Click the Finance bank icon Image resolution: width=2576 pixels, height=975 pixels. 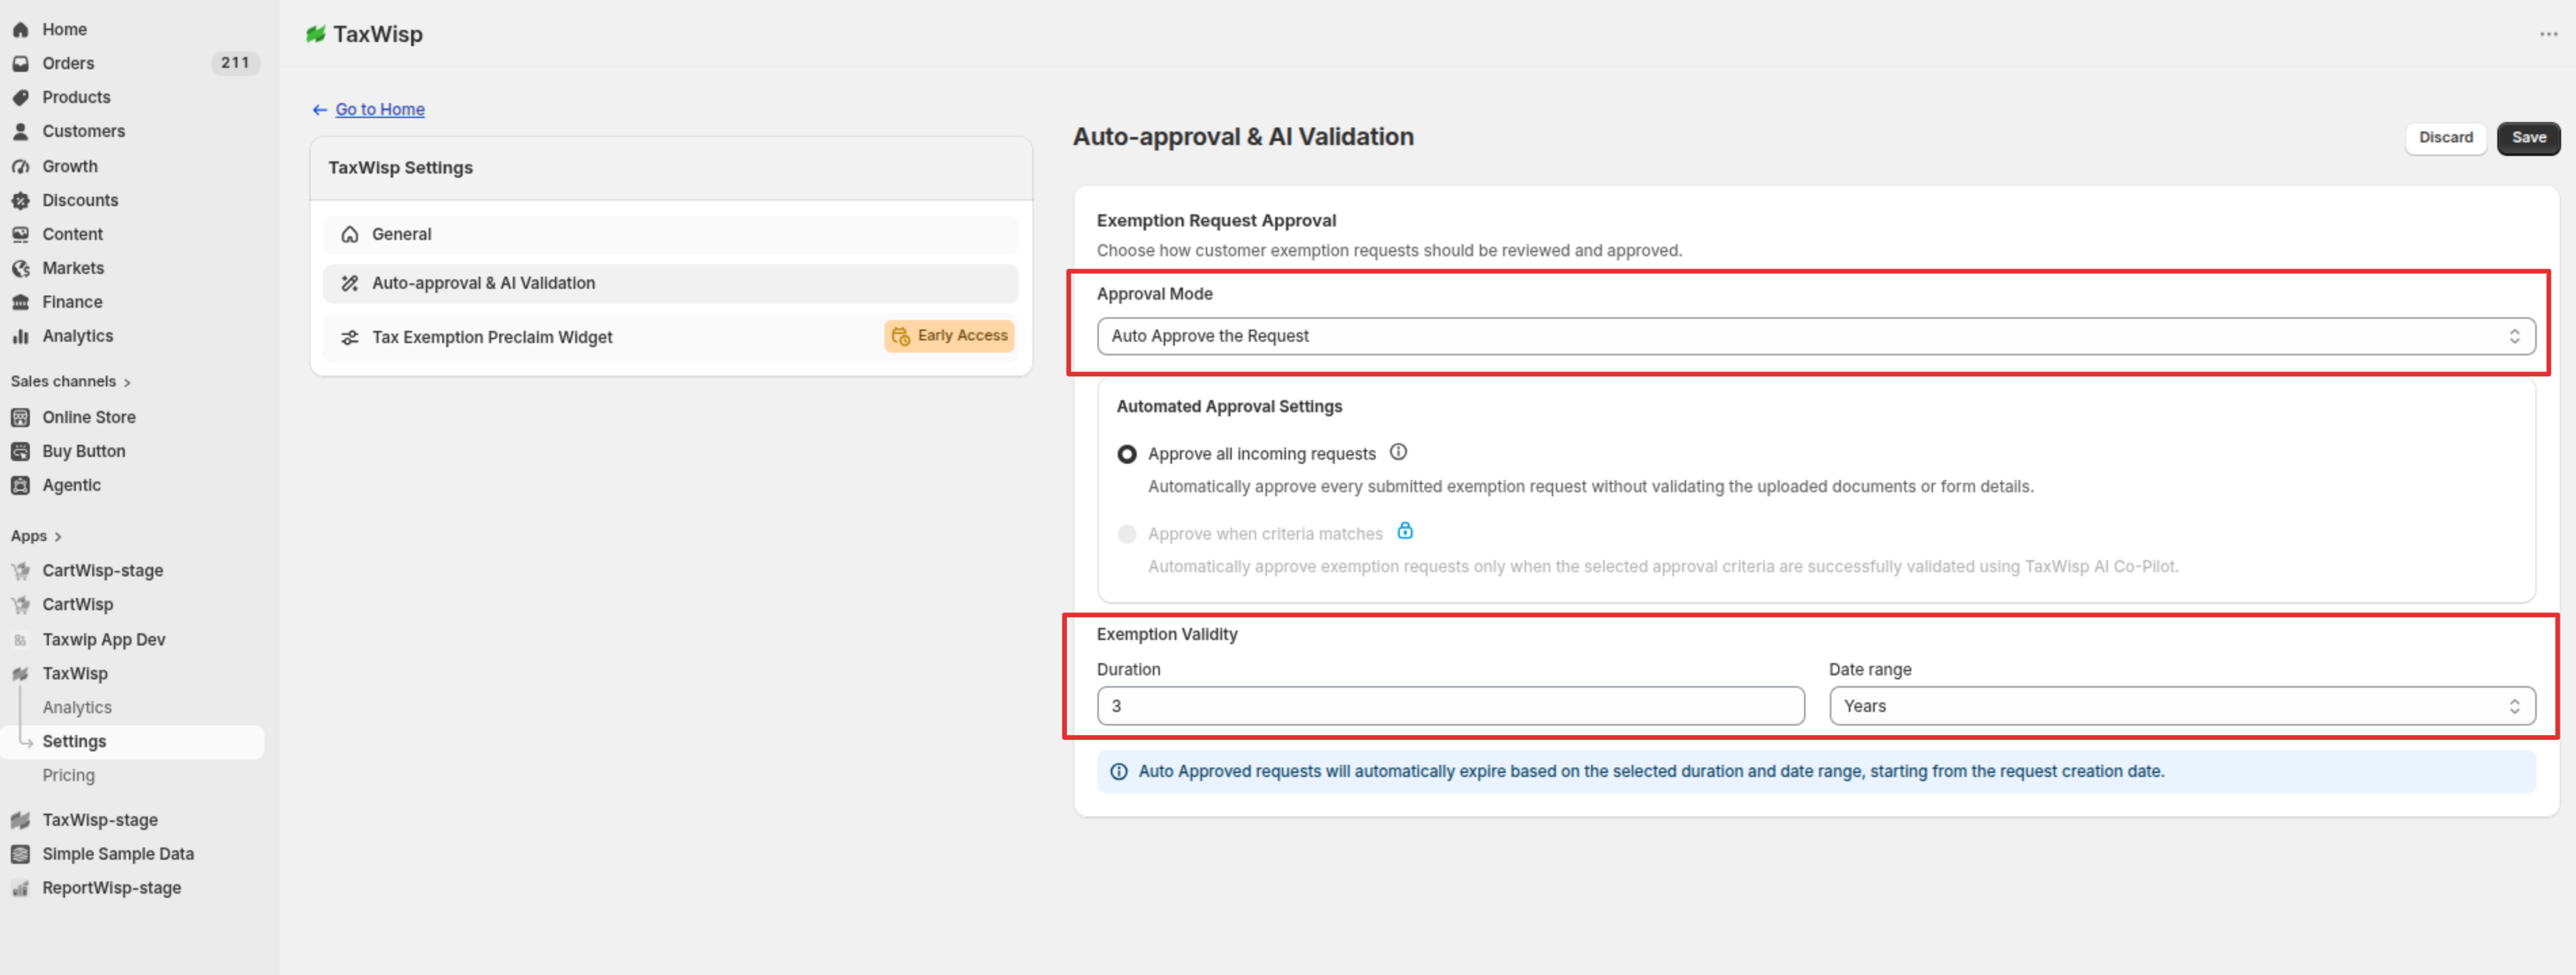click(20, 303)
